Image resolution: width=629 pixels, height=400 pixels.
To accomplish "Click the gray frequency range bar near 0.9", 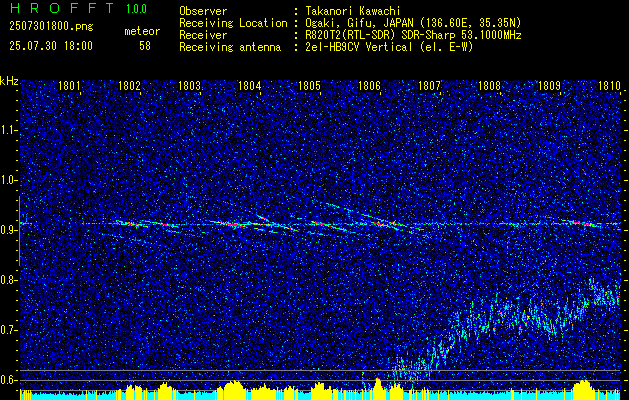I will (x=19, y=231).
